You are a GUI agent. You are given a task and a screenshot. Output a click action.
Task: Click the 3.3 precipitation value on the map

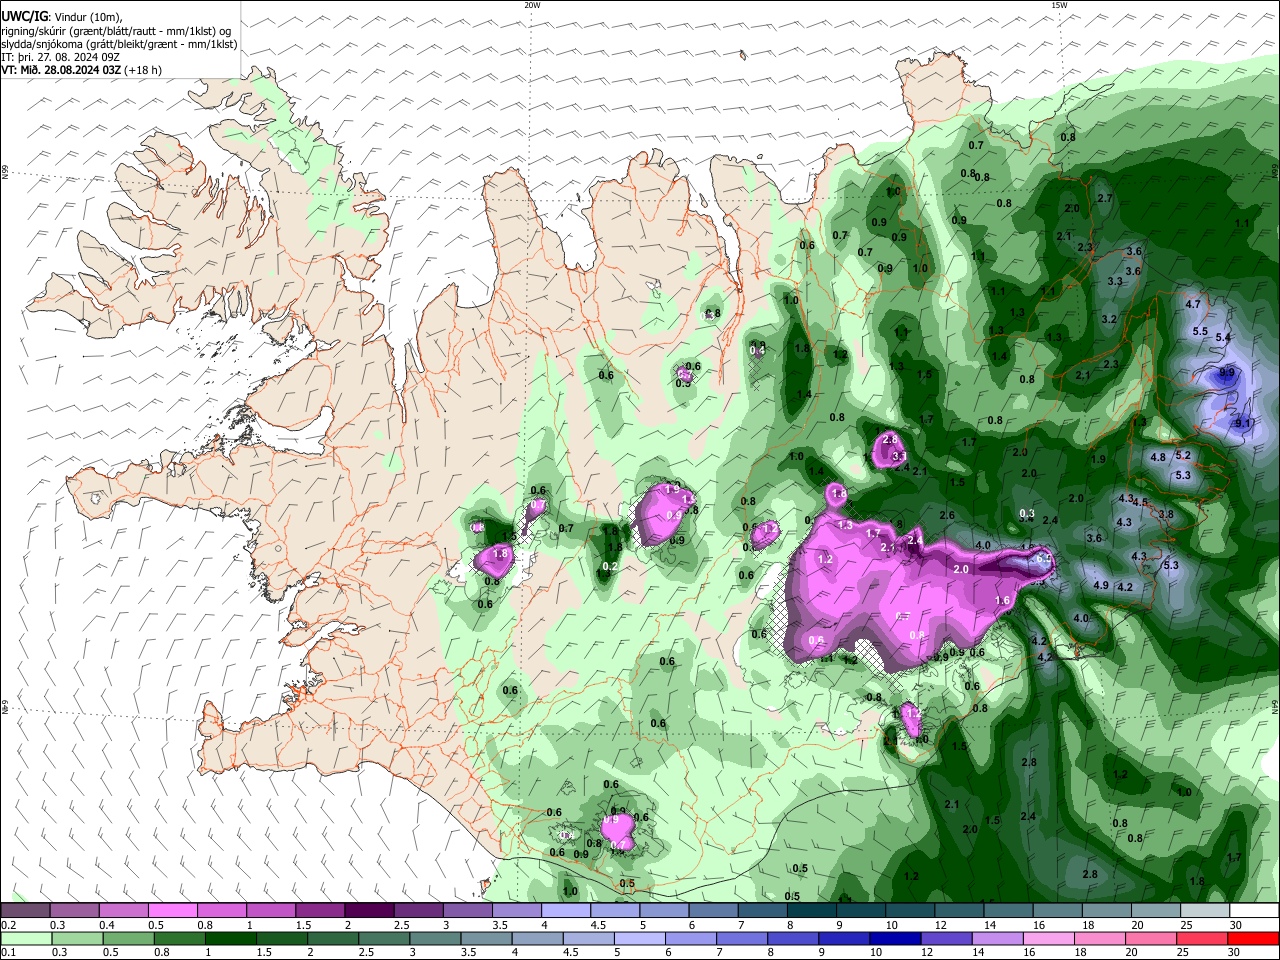[x=1116, y=281]
